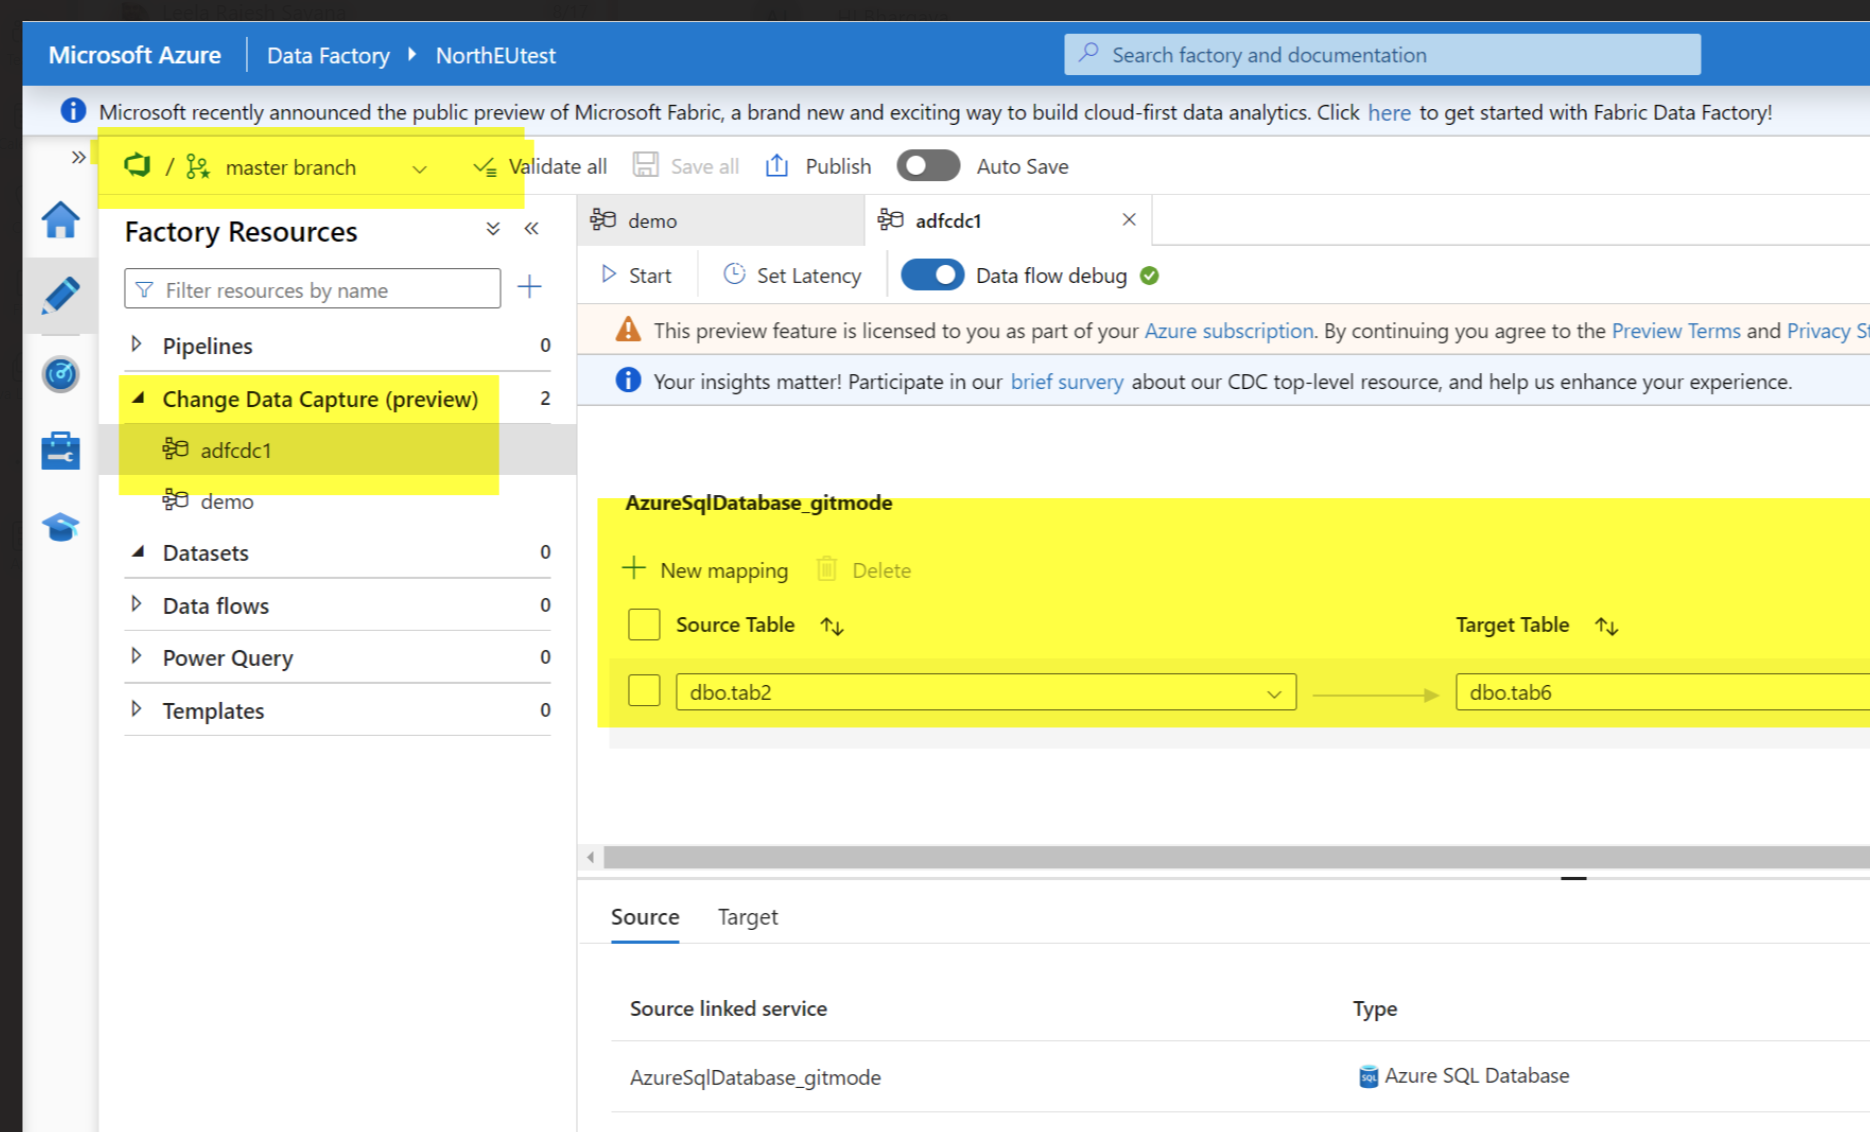Viewport: 1870px width, 1132px height.
Task: Expand the Pipelines section
Action: pos(137,344)
